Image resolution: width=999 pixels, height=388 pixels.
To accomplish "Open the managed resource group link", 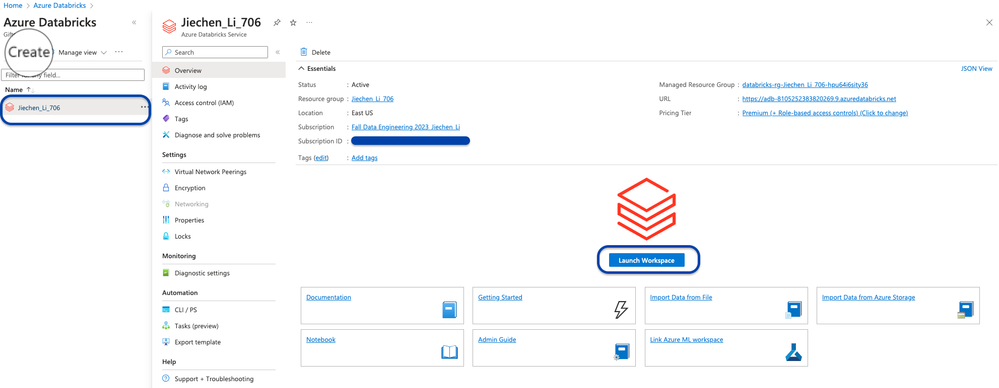I will point(806,84).
